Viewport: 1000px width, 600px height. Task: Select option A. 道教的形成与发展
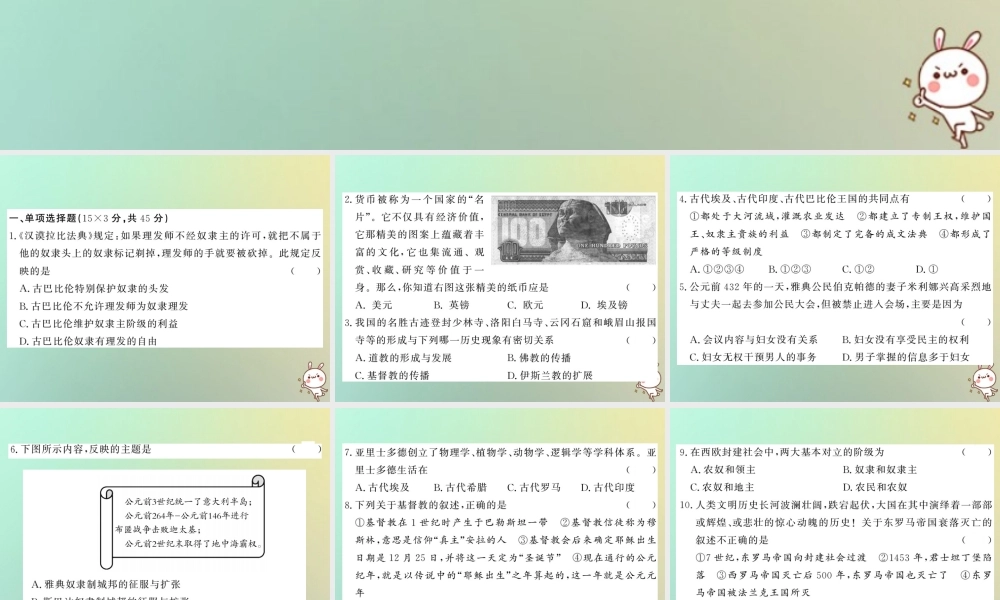(403, 358)
